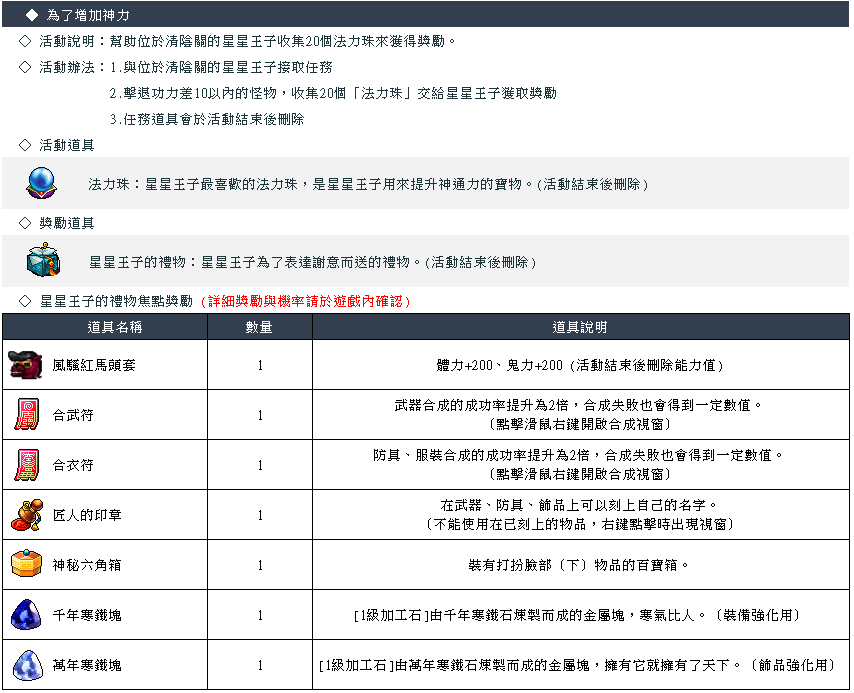Click the 神秘六角箱 hexagonal box icon
Viewport: 854px width, 693px height.
[x=25, y=565]
